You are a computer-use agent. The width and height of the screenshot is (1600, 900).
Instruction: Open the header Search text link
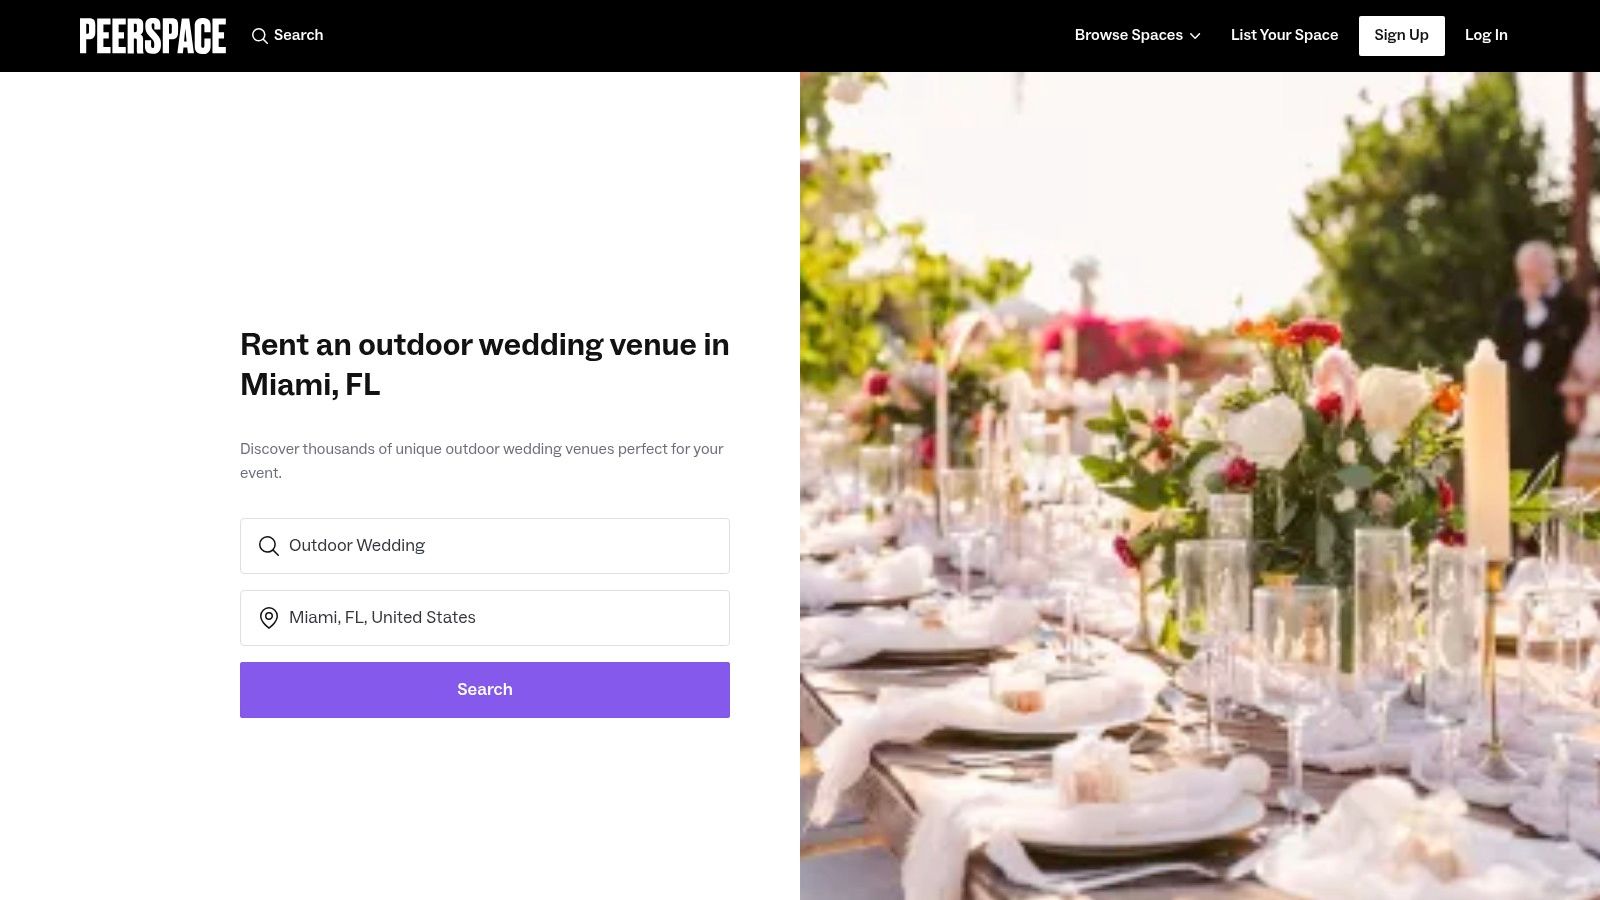(298, 35)
